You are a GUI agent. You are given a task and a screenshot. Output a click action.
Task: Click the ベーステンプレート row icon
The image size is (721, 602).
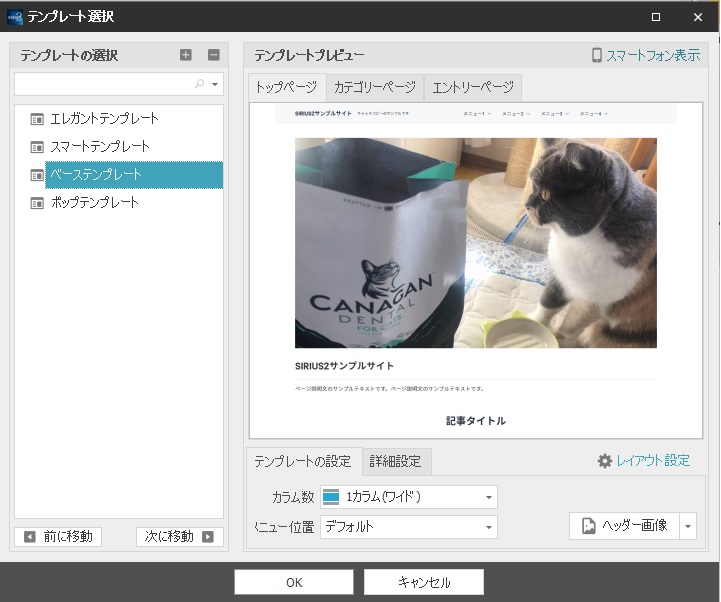(37, 175)
